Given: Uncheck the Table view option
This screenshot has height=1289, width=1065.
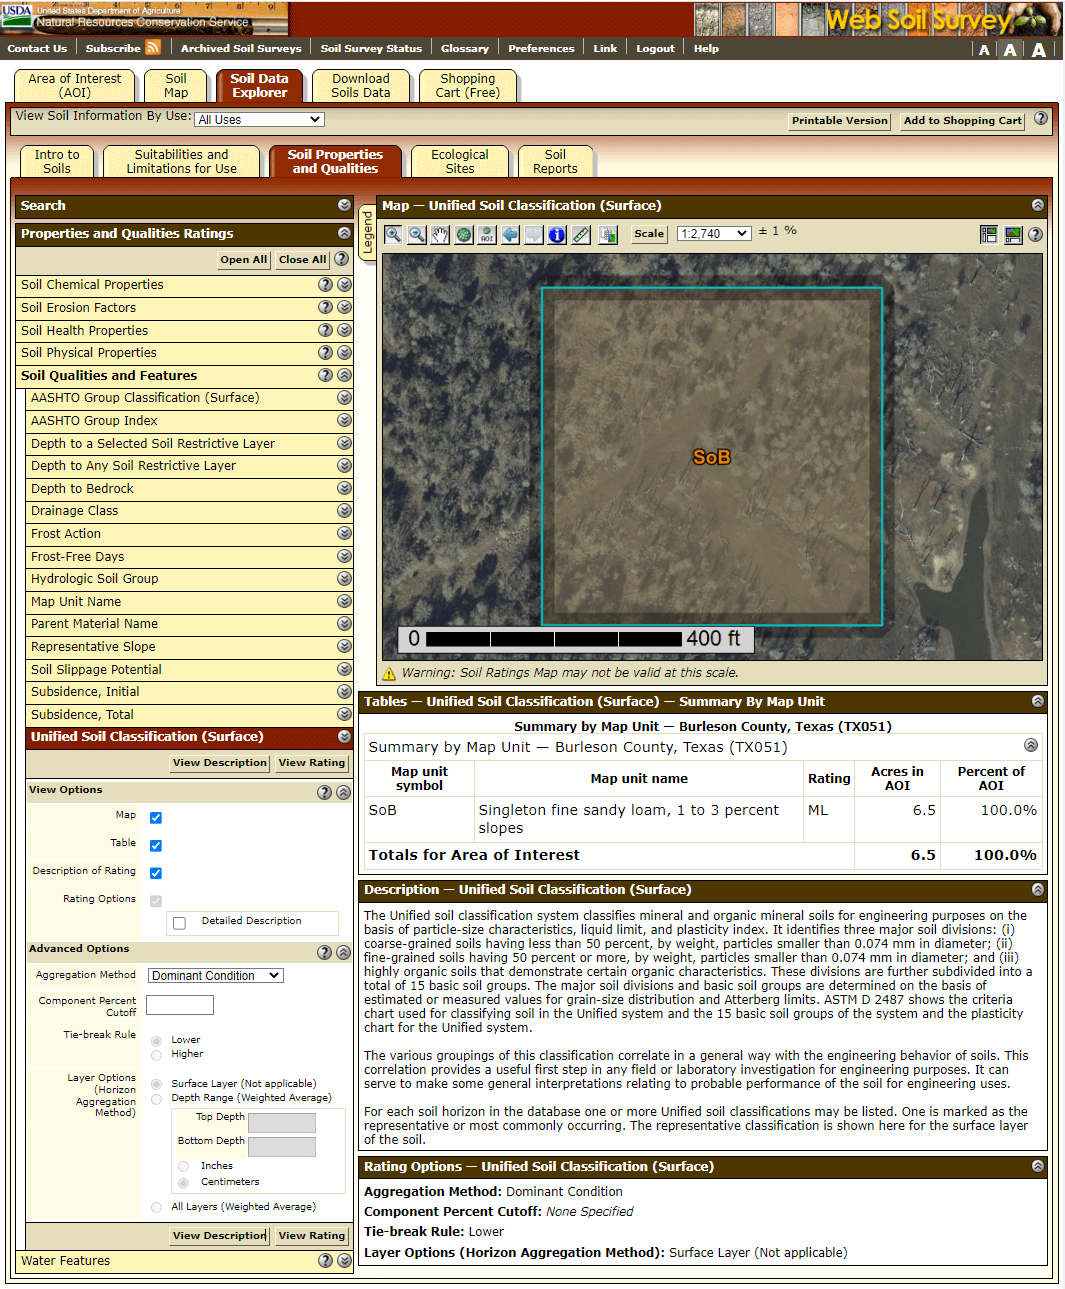Looking at the screenshot, I should point(155,844).
